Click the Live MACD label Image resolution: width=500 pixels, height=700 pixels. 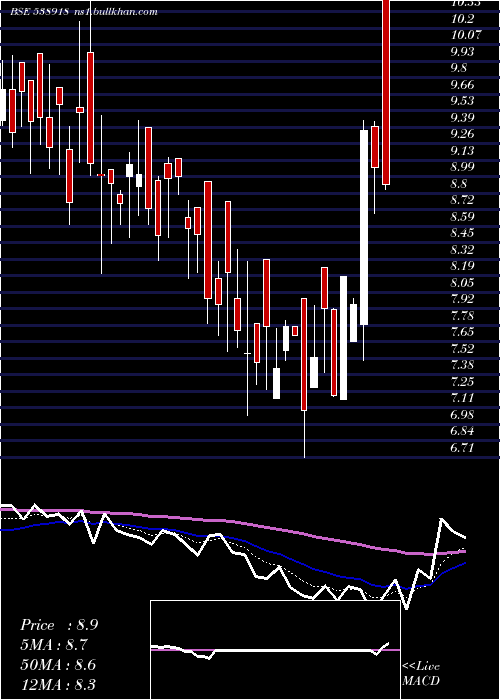(421, 674)
